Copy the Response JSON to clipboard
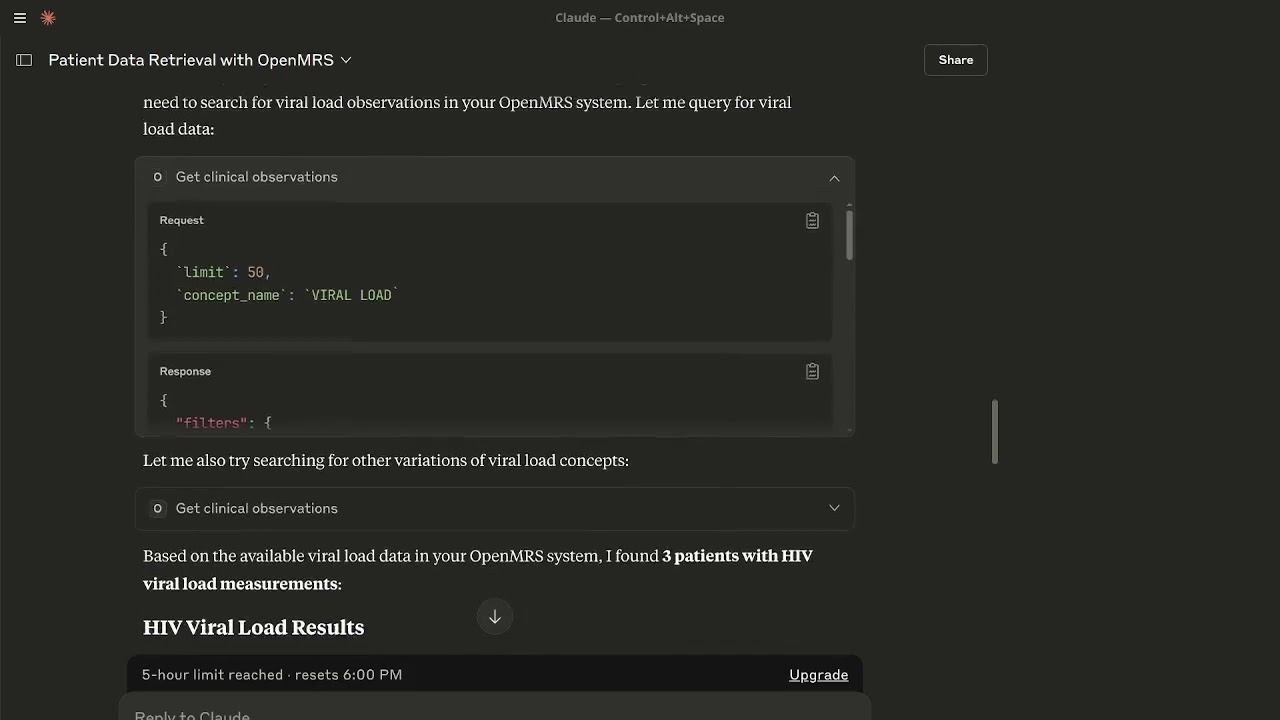This screenshot has height=720, width=1280. [812, 372]
